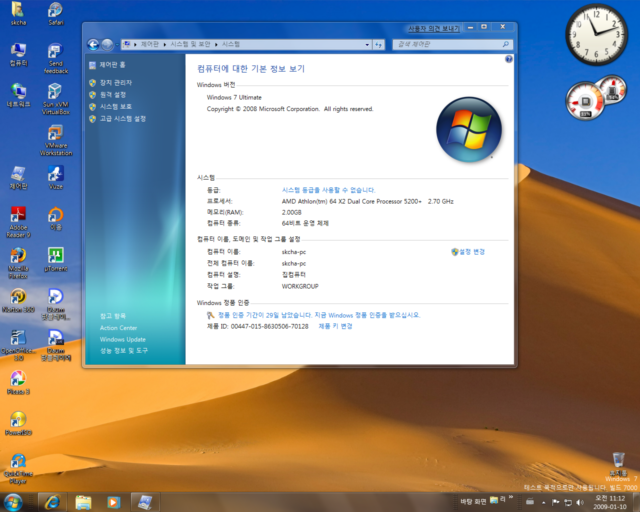
Task: Open the Control Panel desktop icon
Action: 18,178
